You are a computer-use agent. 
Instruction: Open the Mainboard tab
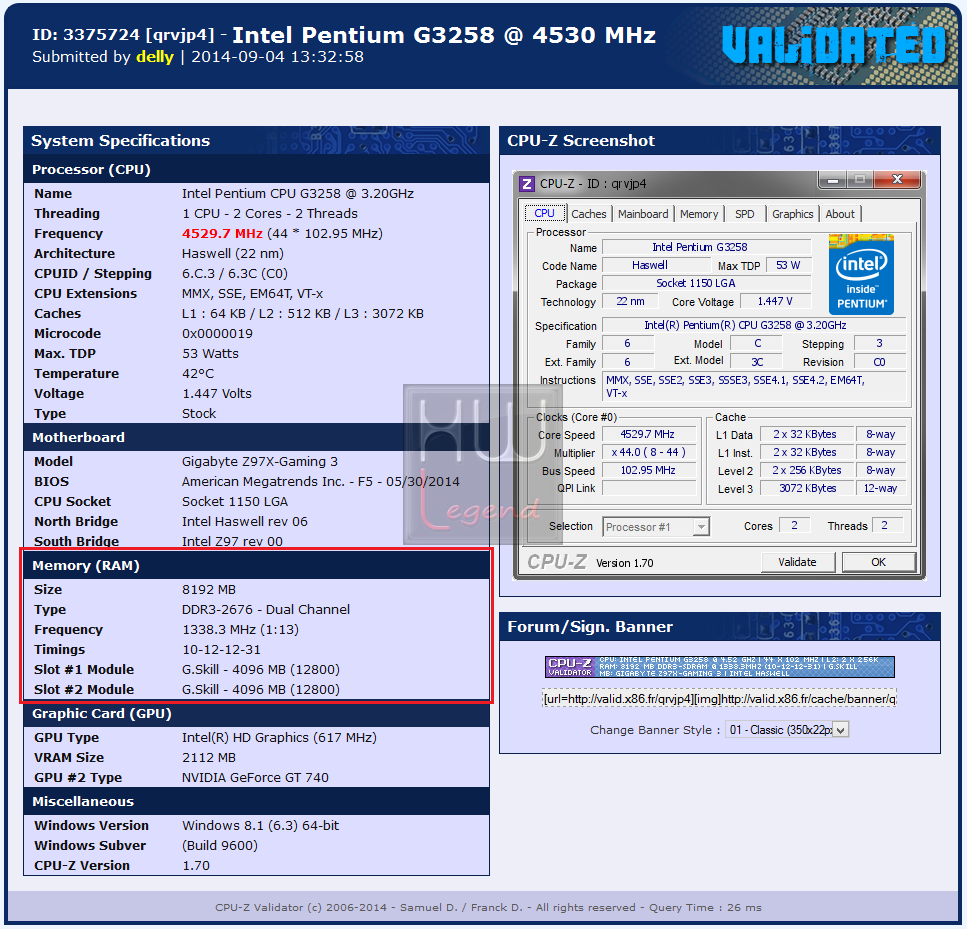pyautogui.click(x=643, y=214)
